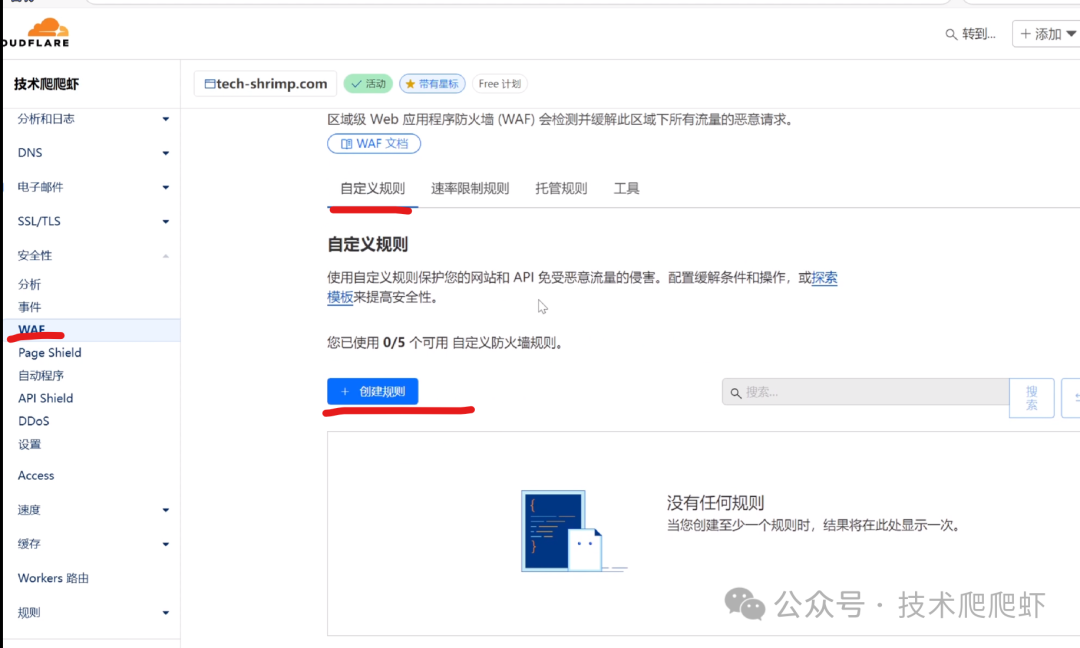This screenshot has height=648, width=1080.
Task: Click the Cloudflare cloud logo
Action: click(x=48, y=28)
